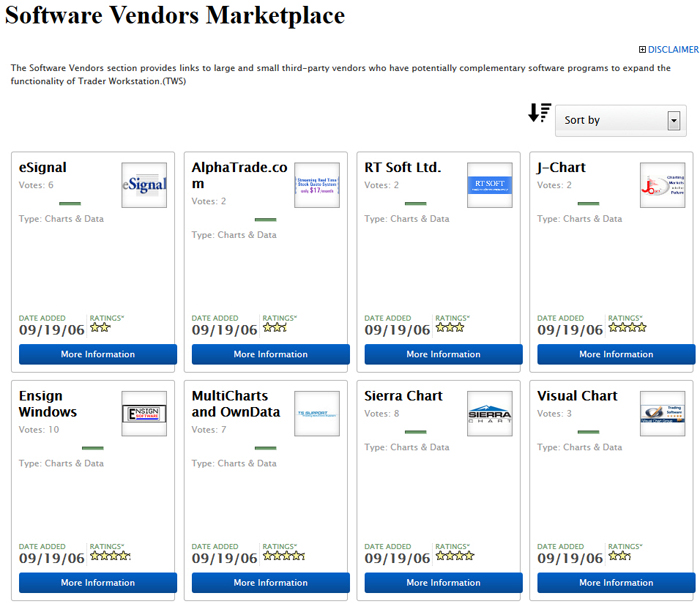The width and height of the screenshot is (700, 604).
Task: Open More Information for J-Chart
Action: 616,354
